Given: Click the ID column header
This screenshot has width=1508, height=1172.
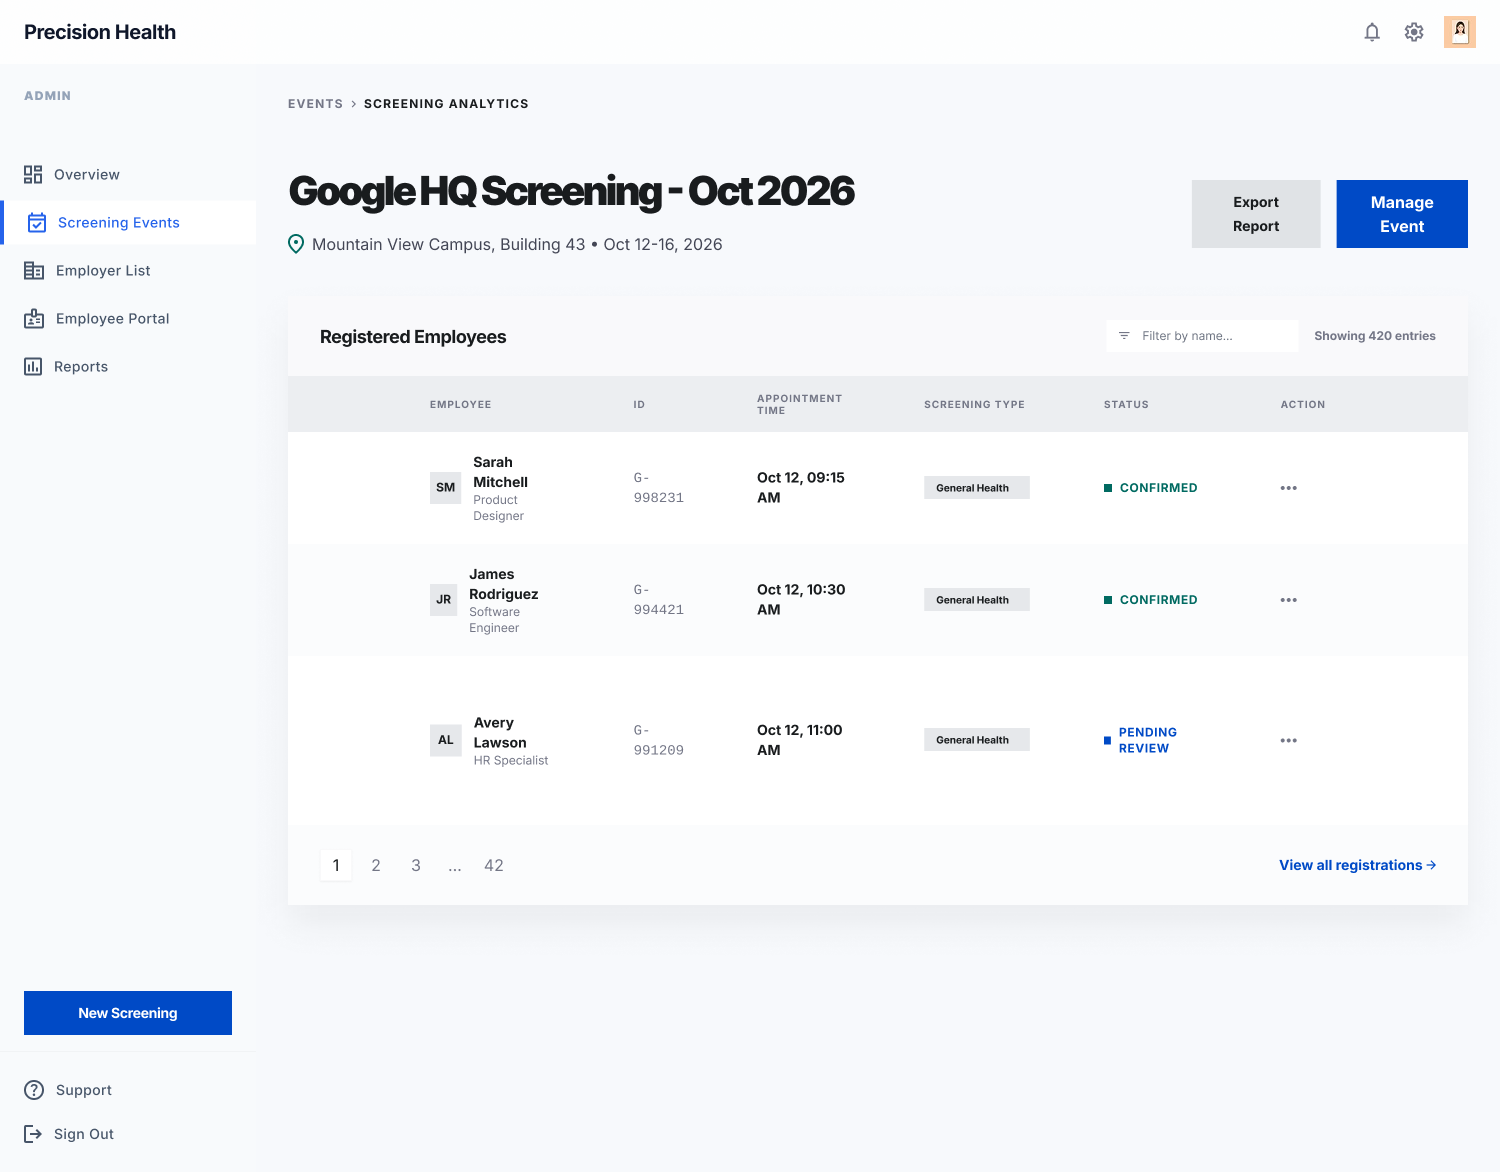Looking at the screenshot, I should [639, 405].
